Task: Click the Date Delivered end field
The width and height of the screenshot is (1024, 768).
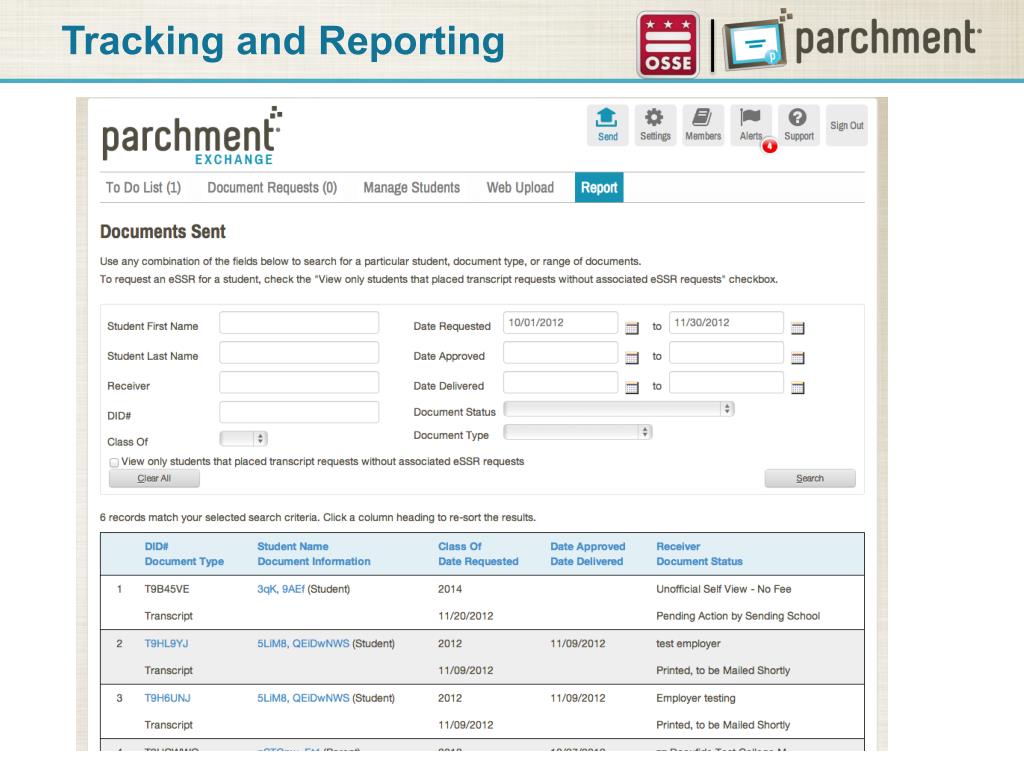Action: point(726,383)
